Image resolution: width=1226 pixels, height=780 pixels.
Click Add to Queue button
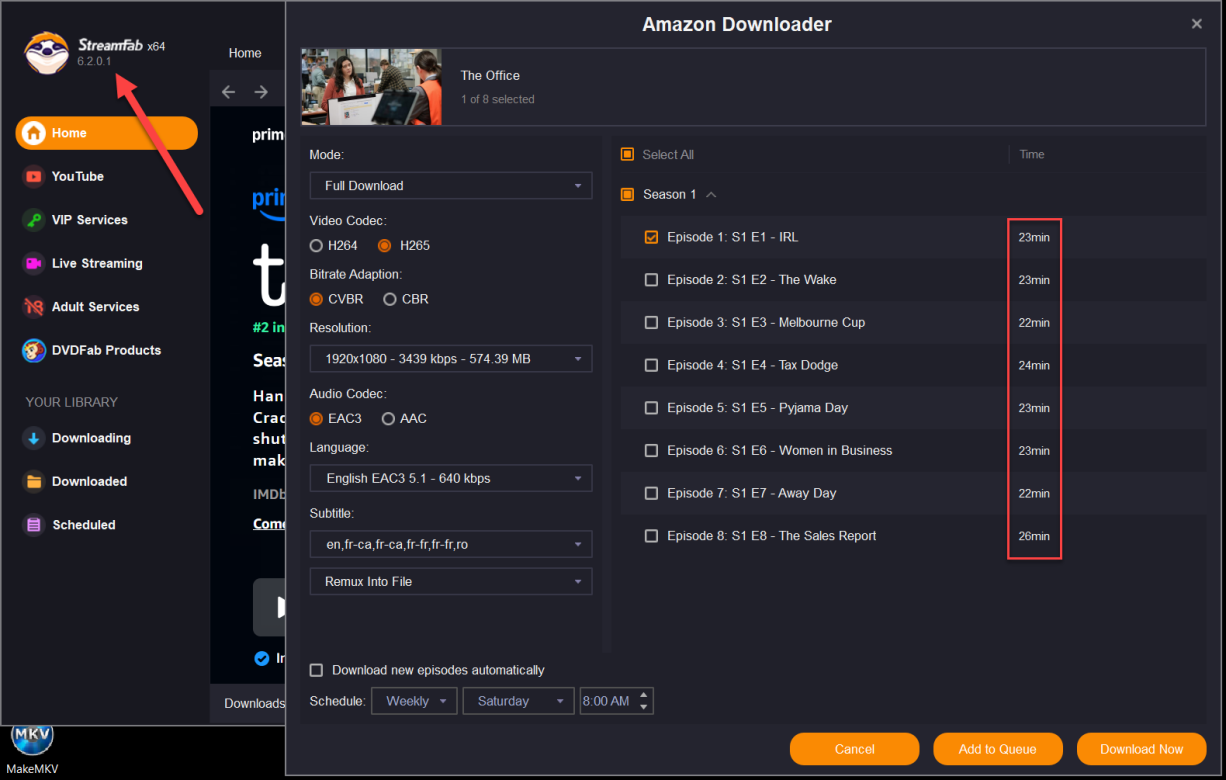point(997,749)
